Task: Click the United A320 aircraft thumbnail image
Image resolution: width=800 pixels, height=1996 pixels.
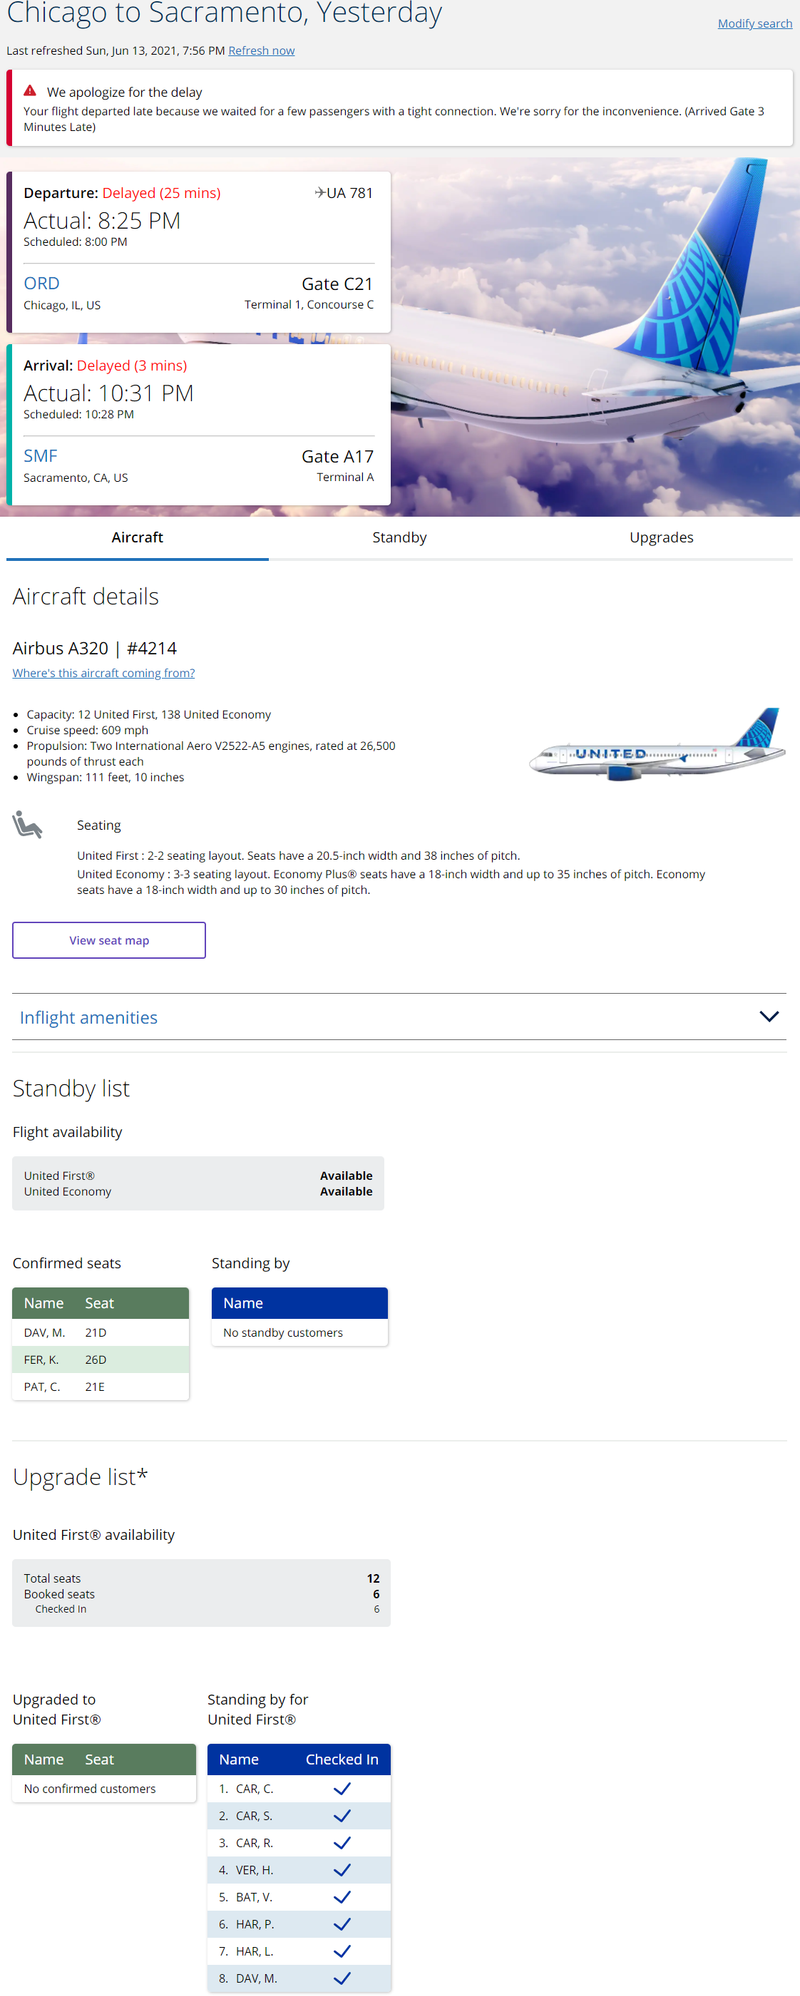Action: pyautogui.click(x=656, y=745)
